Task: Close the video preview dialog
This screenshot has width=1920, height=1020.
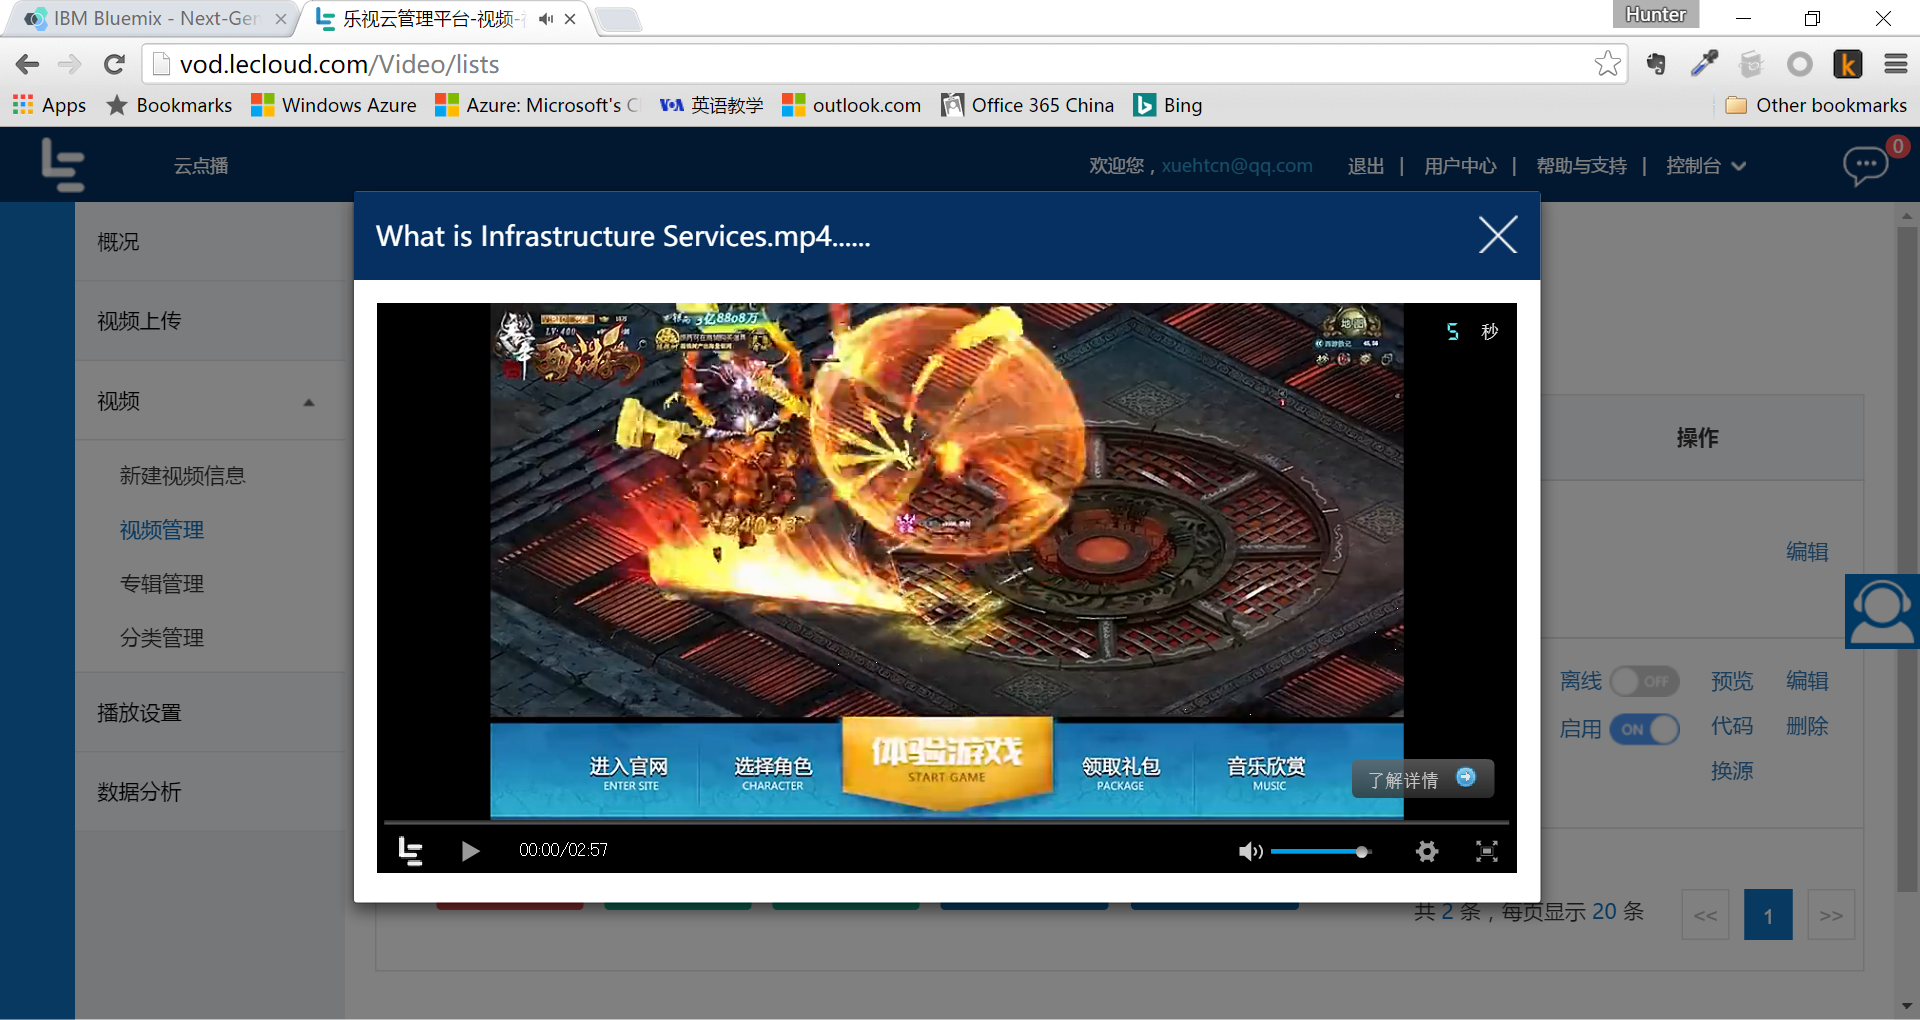Action: tap(1497, 235)
